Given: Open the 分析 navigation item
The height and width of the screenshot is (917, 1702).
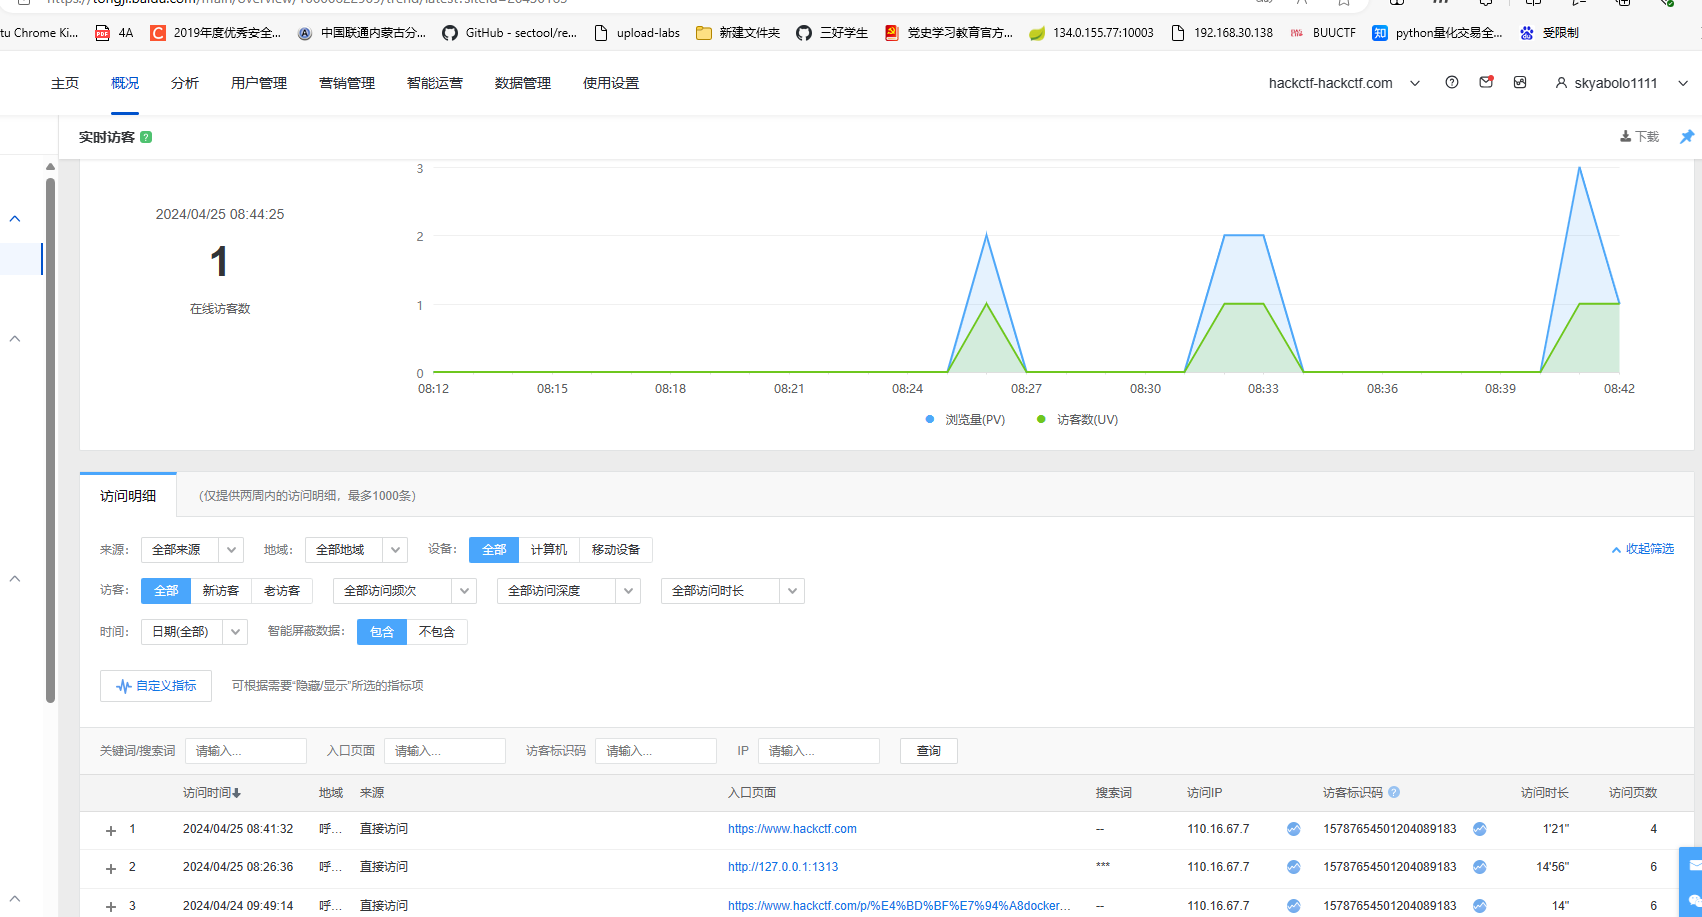Looking at the screenshot, I should (x=185, y=83).
